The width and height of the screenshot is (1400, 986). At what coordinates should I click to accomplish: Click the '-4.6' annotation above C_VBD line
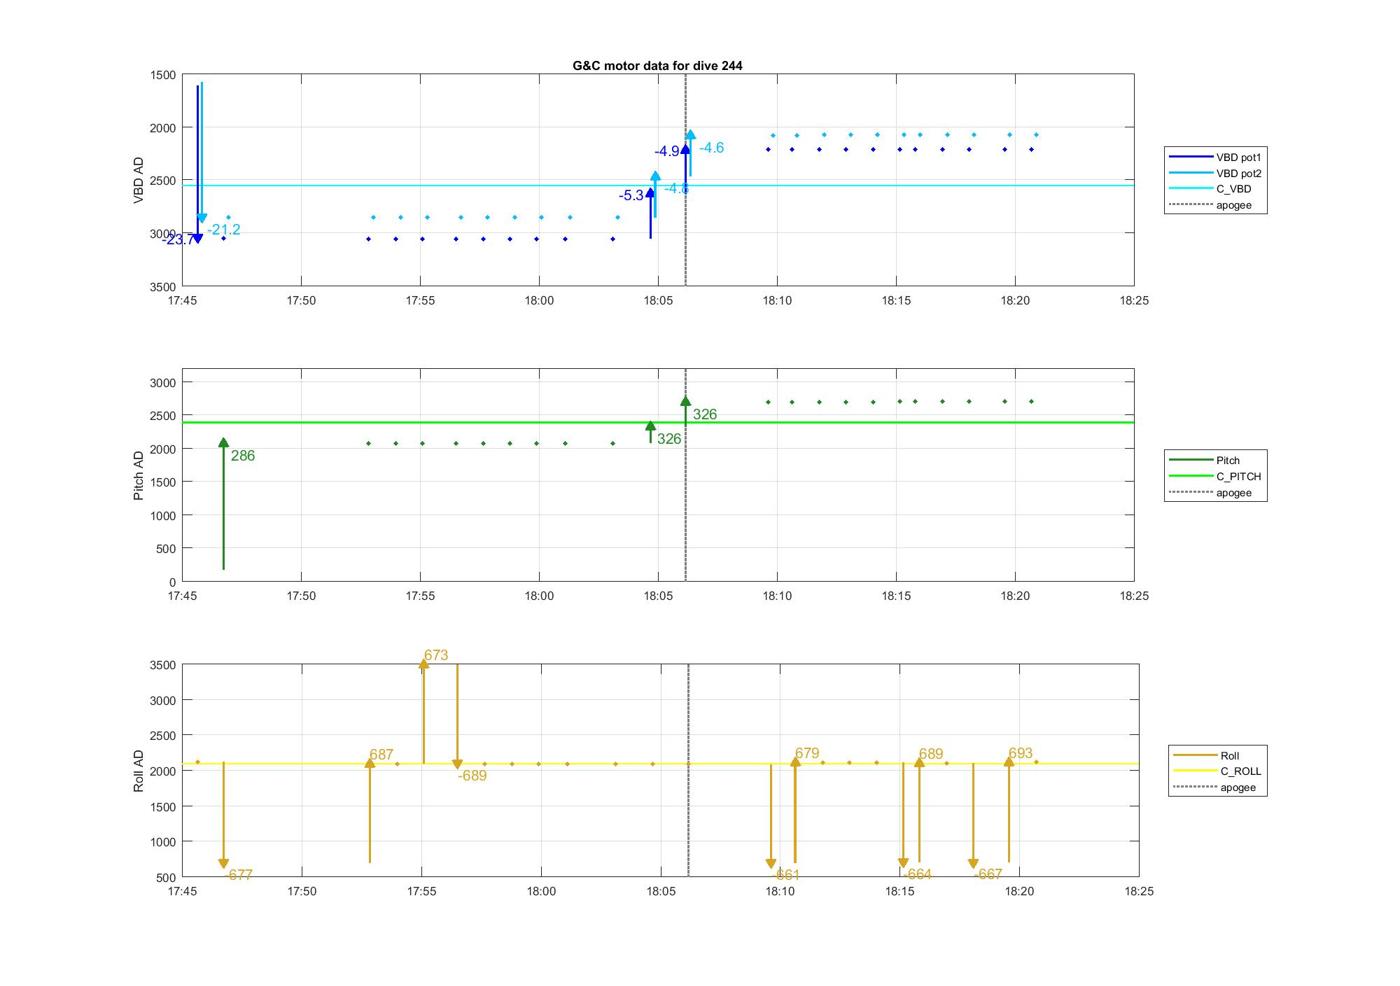click(711, 148)
